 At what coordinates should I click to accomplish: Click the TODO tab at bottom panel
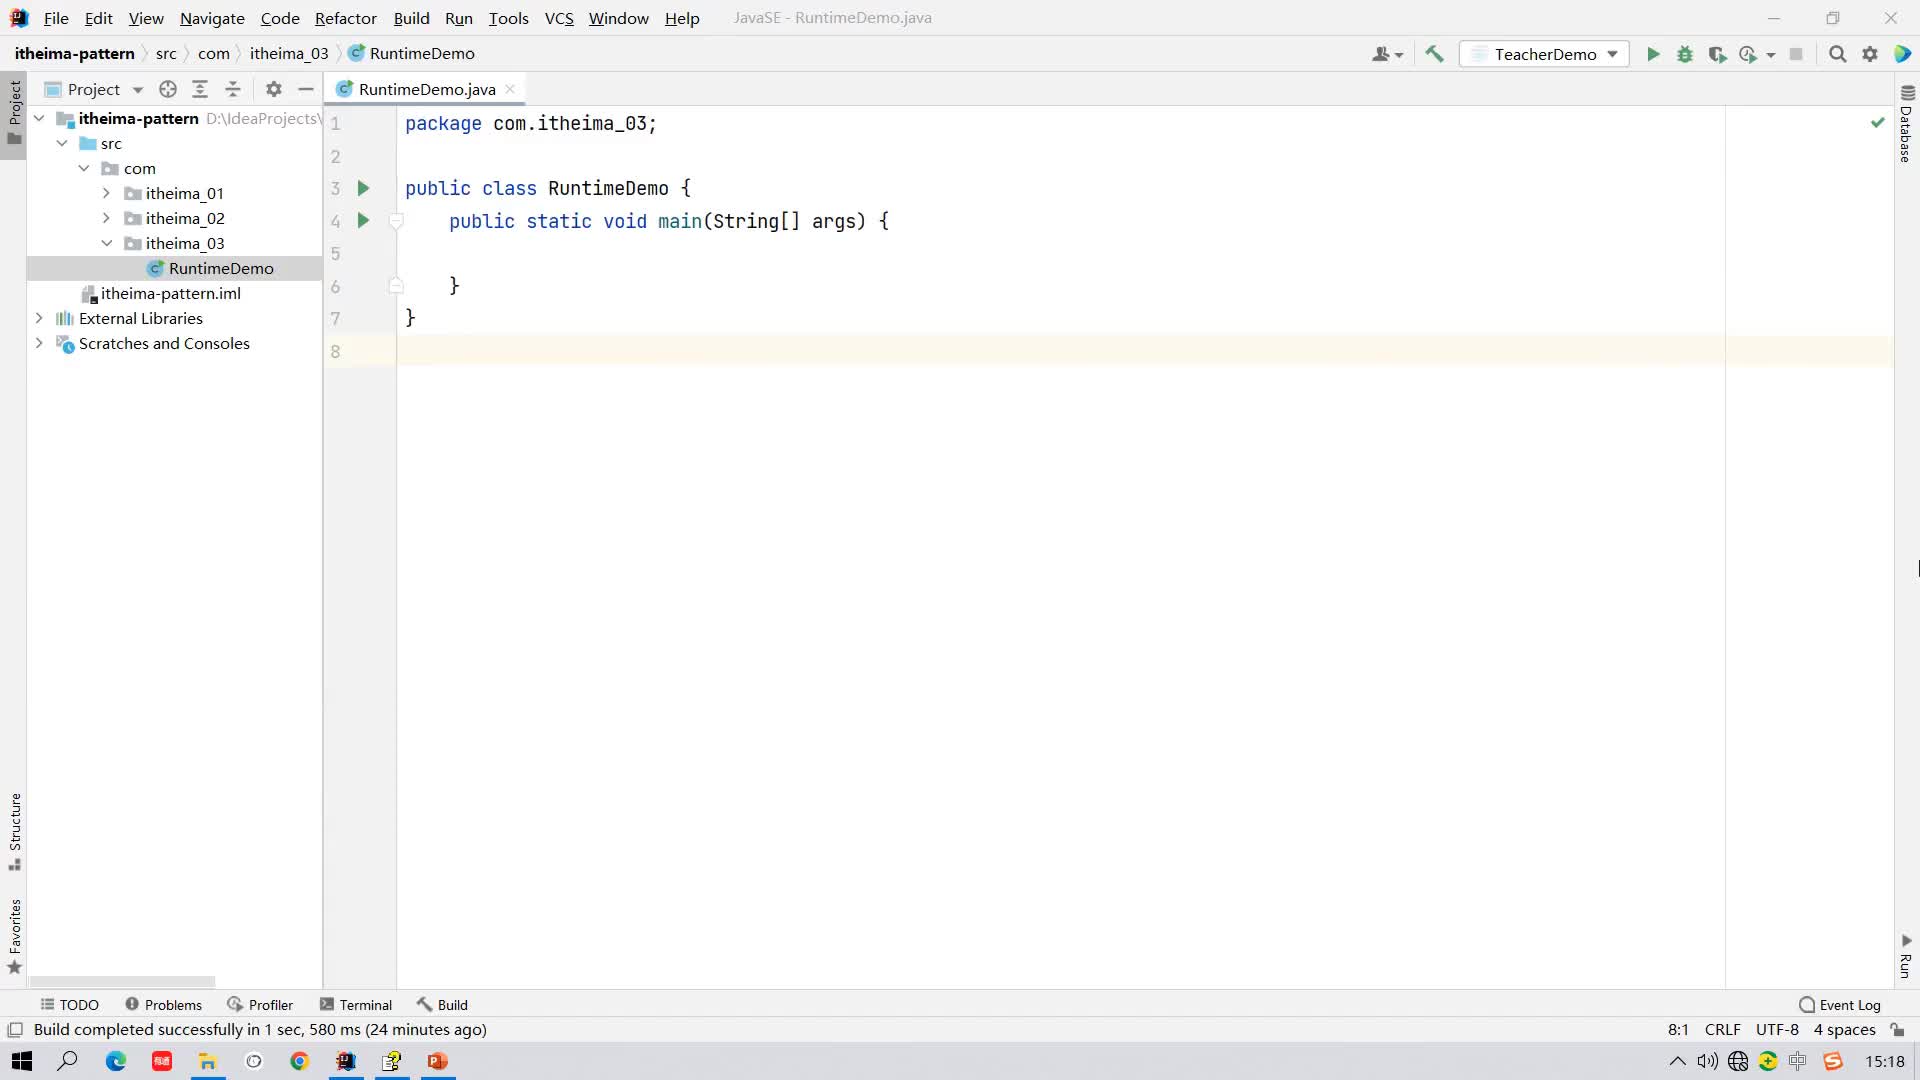coord(70,1005)
